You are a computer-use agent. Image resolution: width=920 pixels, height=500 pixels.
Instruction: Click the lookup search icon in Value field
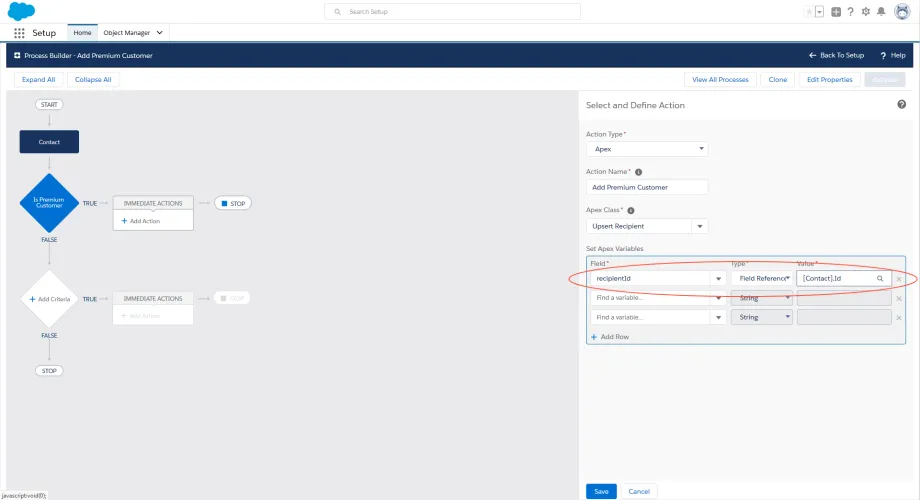point(880,279)
